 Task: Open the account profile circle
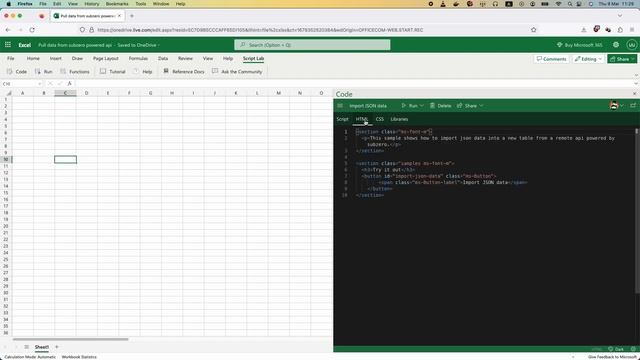[x=632, y=45]
